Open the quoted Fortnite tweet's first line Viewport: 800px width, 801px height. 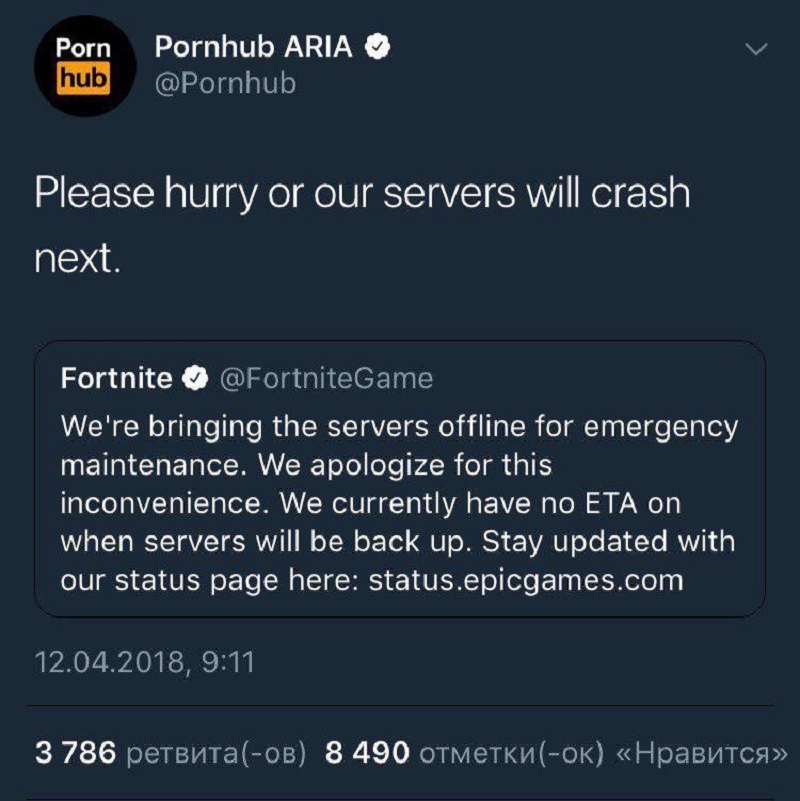click(399, 427)
